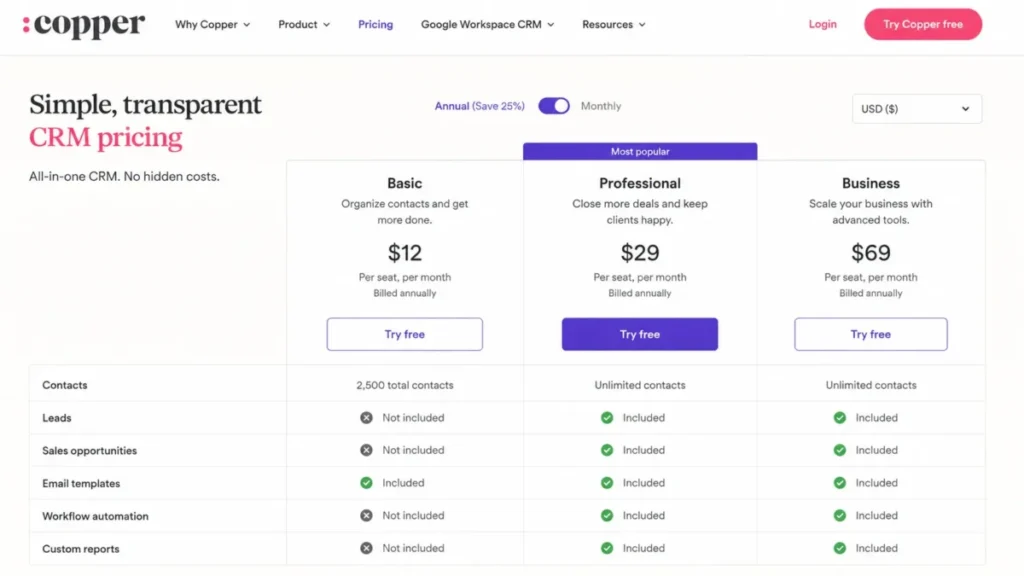This screenshot has width=1024, height=576.
Task: Click the 'All-in-one CRM. No hidden costs.' text
Action: (124, 176)
